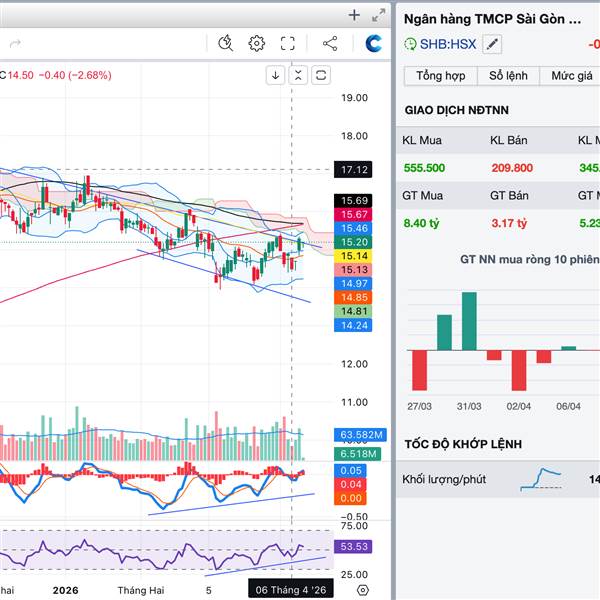The height and width of the screenshot is (600, 600).
Task: Collapse the chart pane with double chevrons
Action: [298, 75]
